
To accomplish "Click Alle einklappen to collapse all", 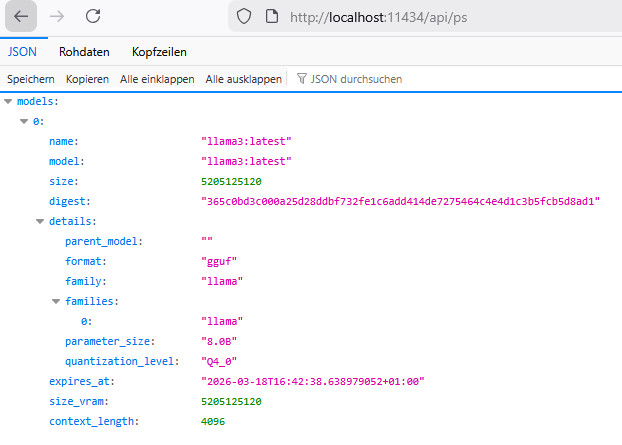I will click(157, 78).
